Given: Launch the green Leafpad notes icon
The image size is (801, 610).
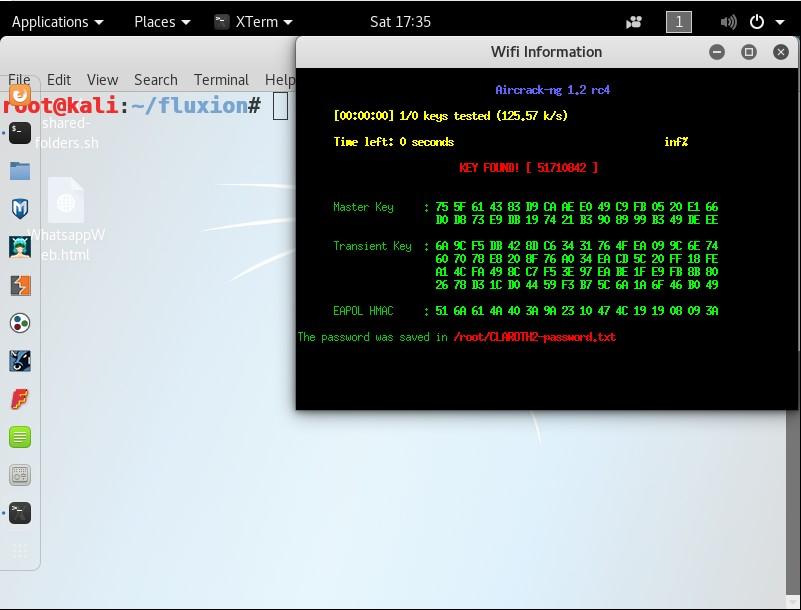Looking at the screenshot, I should pos(20,437).
